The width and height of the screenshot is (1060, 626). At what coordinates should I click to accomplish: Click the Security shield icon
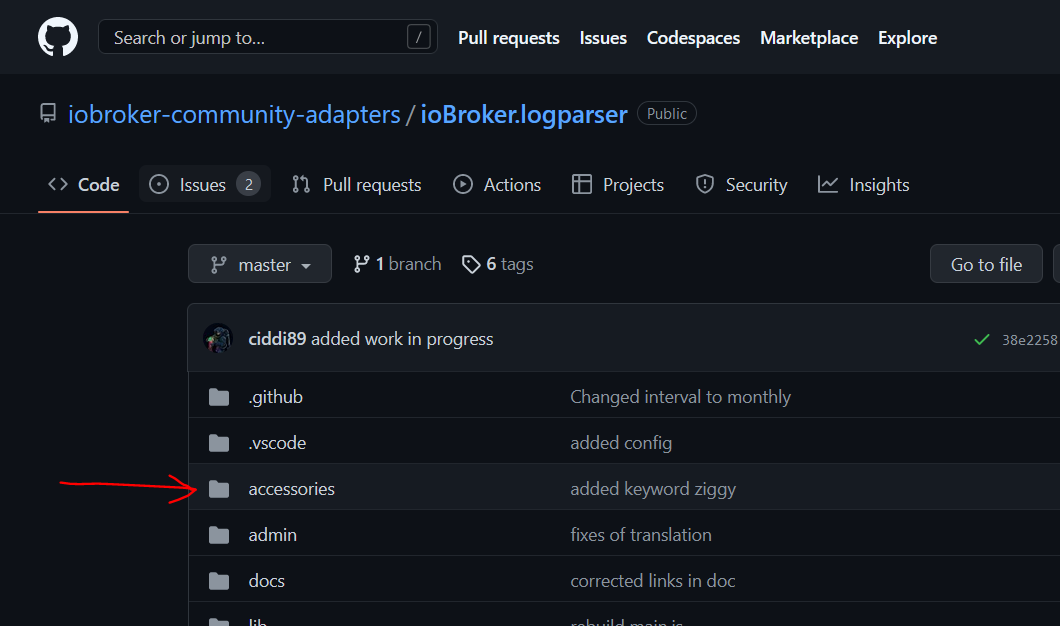(x=705, y=184)
